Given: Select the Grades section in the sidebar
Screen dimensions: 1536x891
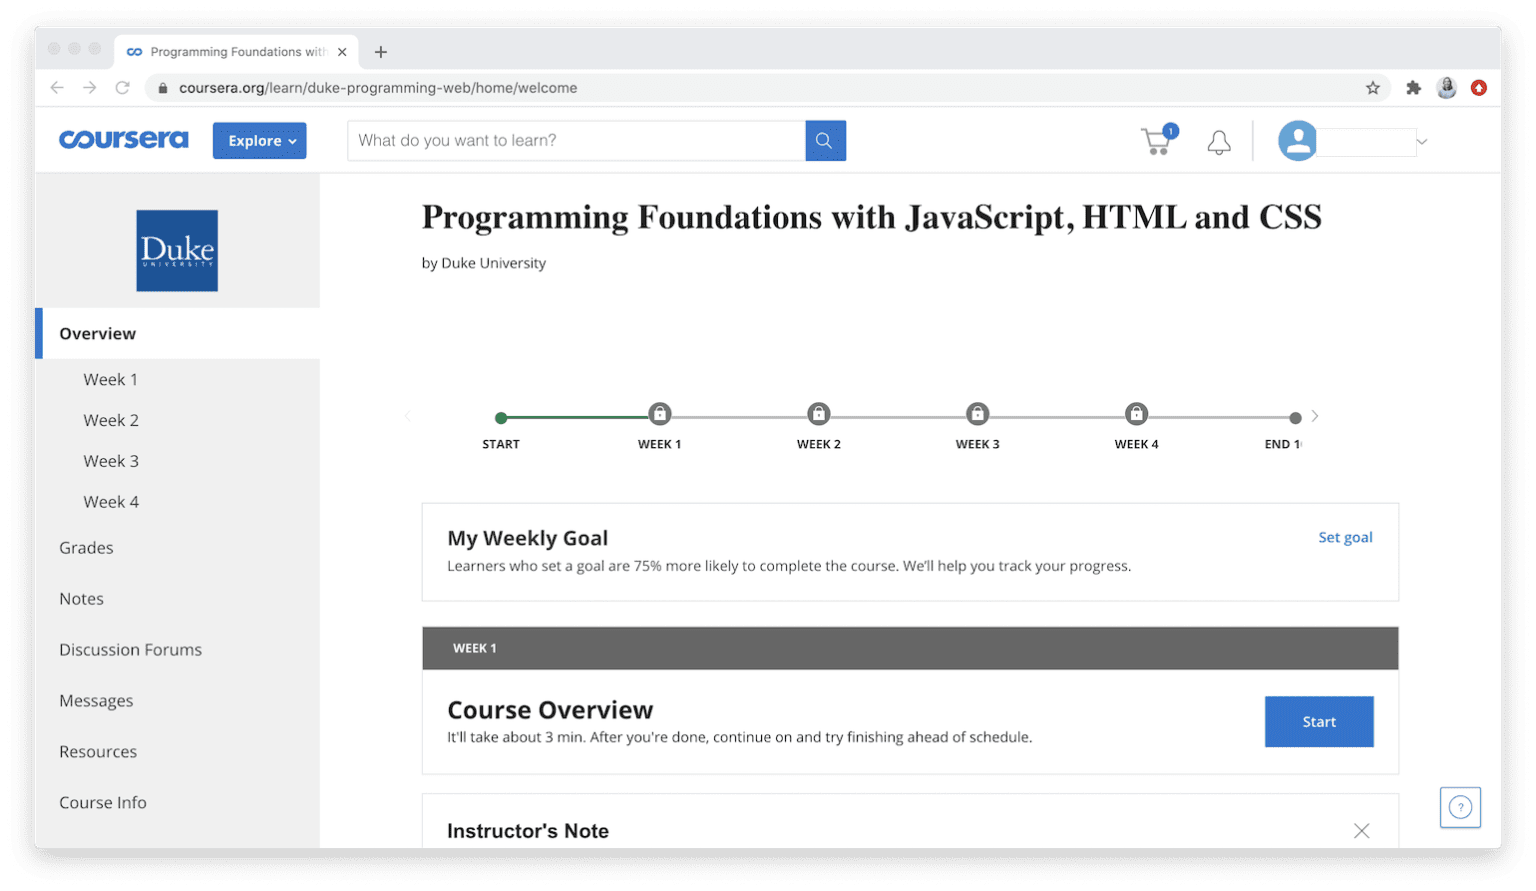Looking at the screenshot, I should 86,547.
